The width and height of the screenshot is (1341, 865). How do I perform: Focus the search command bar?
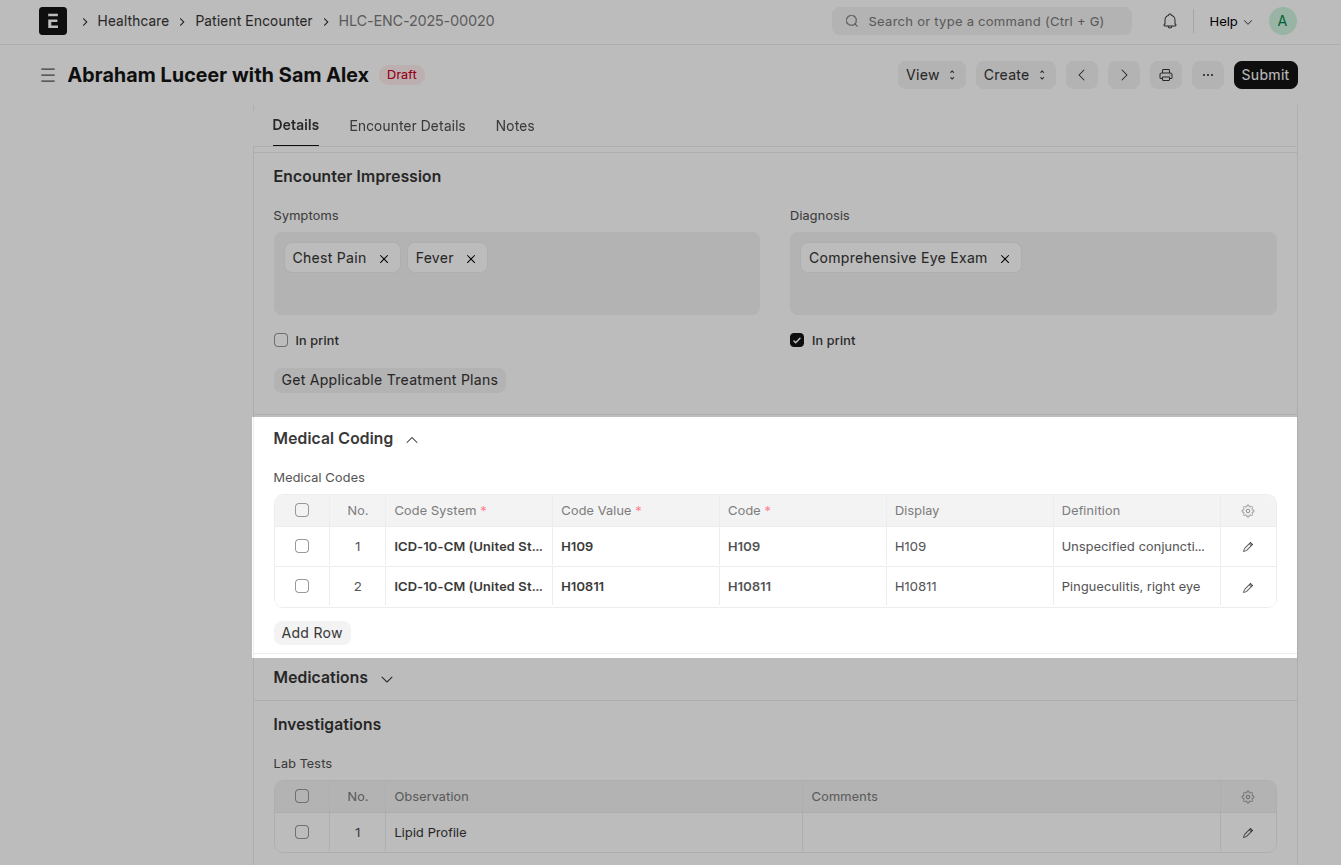click(982, 21)
